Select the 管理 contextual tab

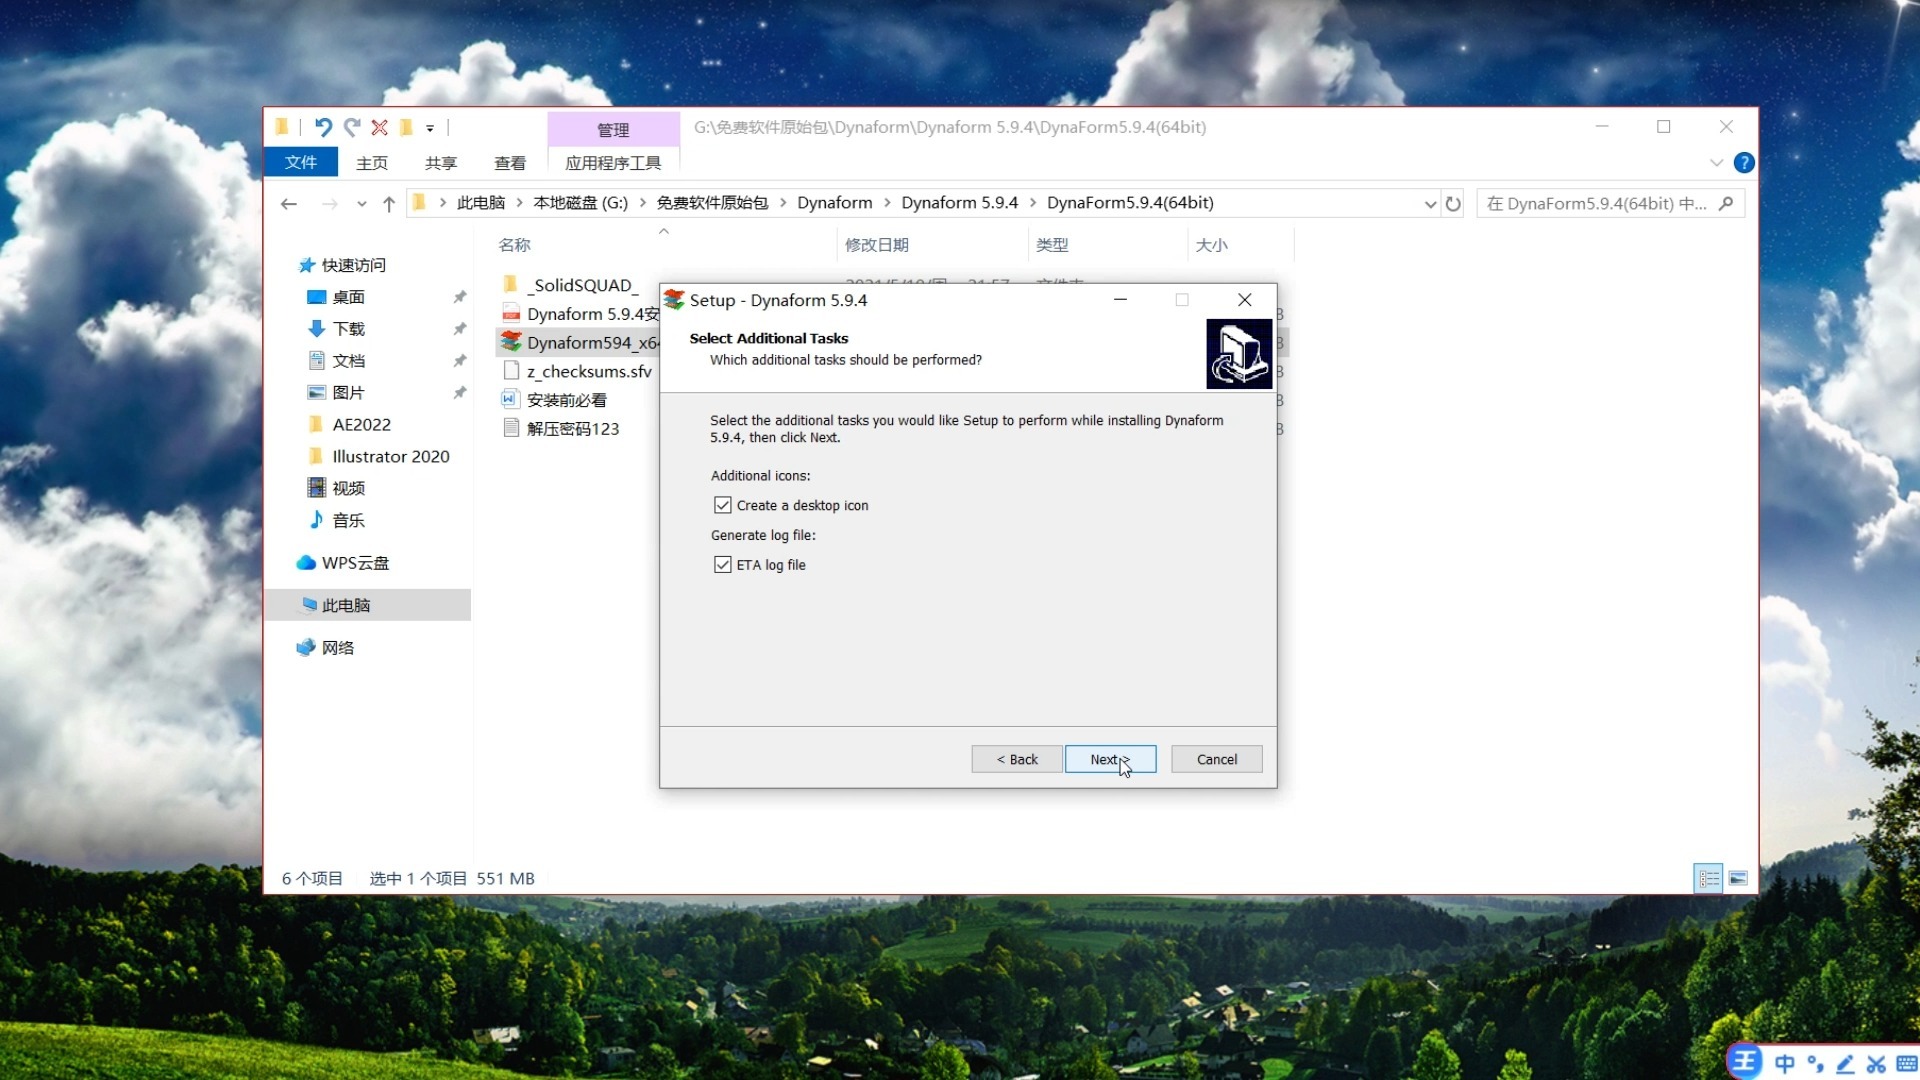click(613, 130)
